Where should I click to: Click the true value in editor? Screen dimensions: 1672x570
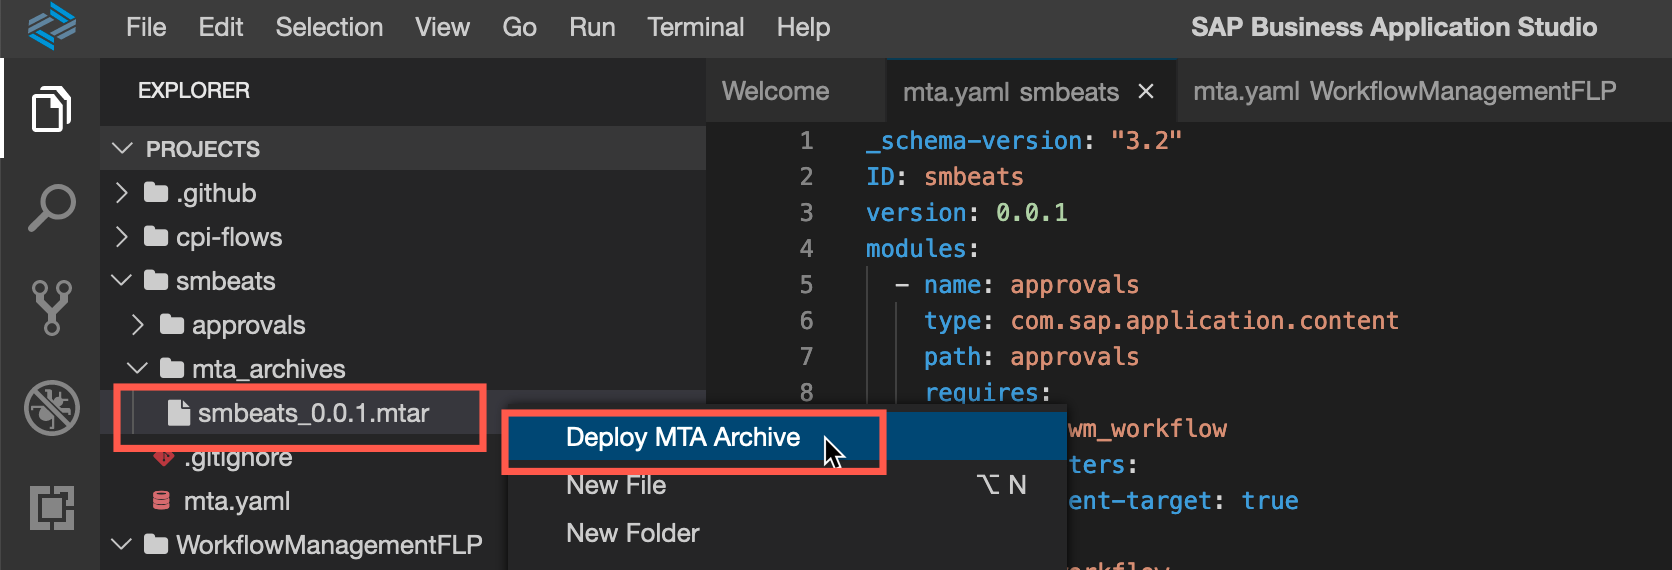1270,500
